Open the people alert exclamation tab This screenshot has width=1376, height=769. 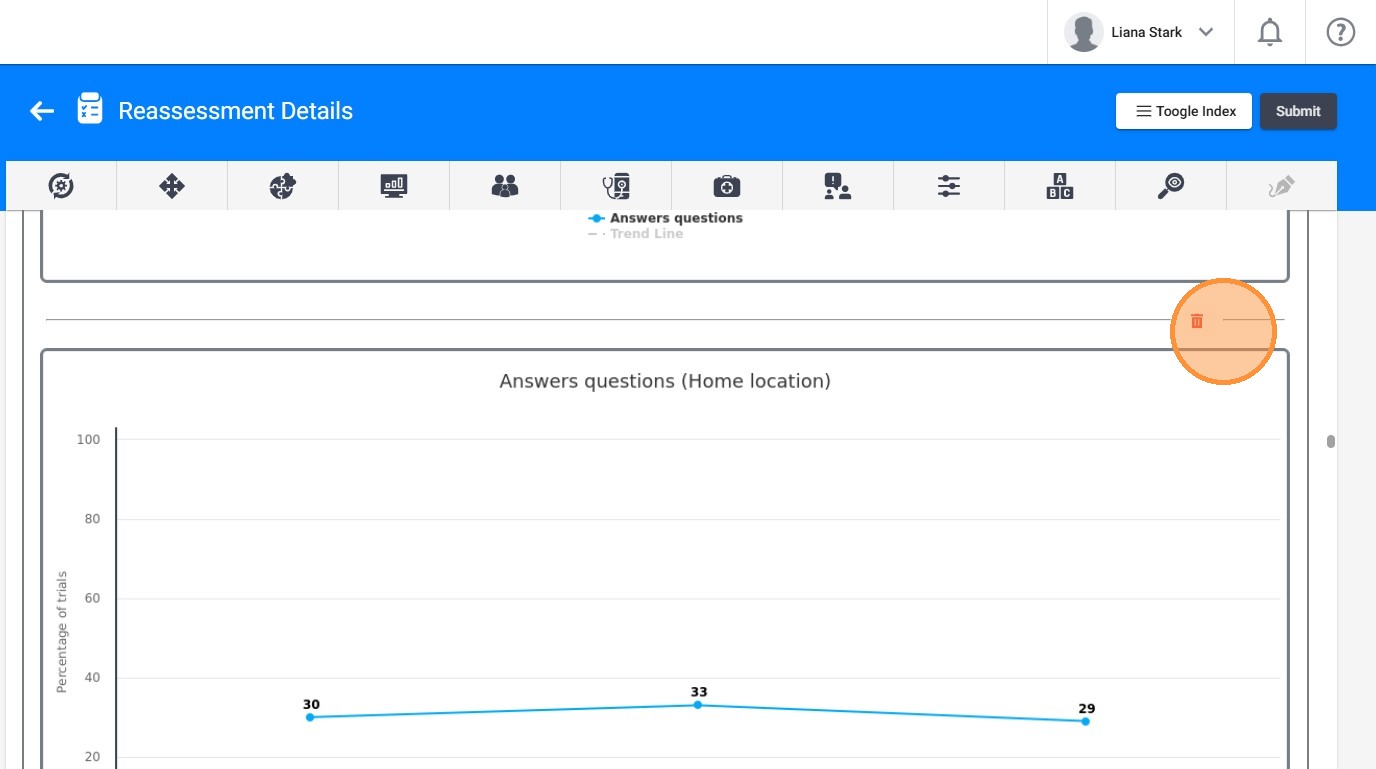(x=838, y=185)
